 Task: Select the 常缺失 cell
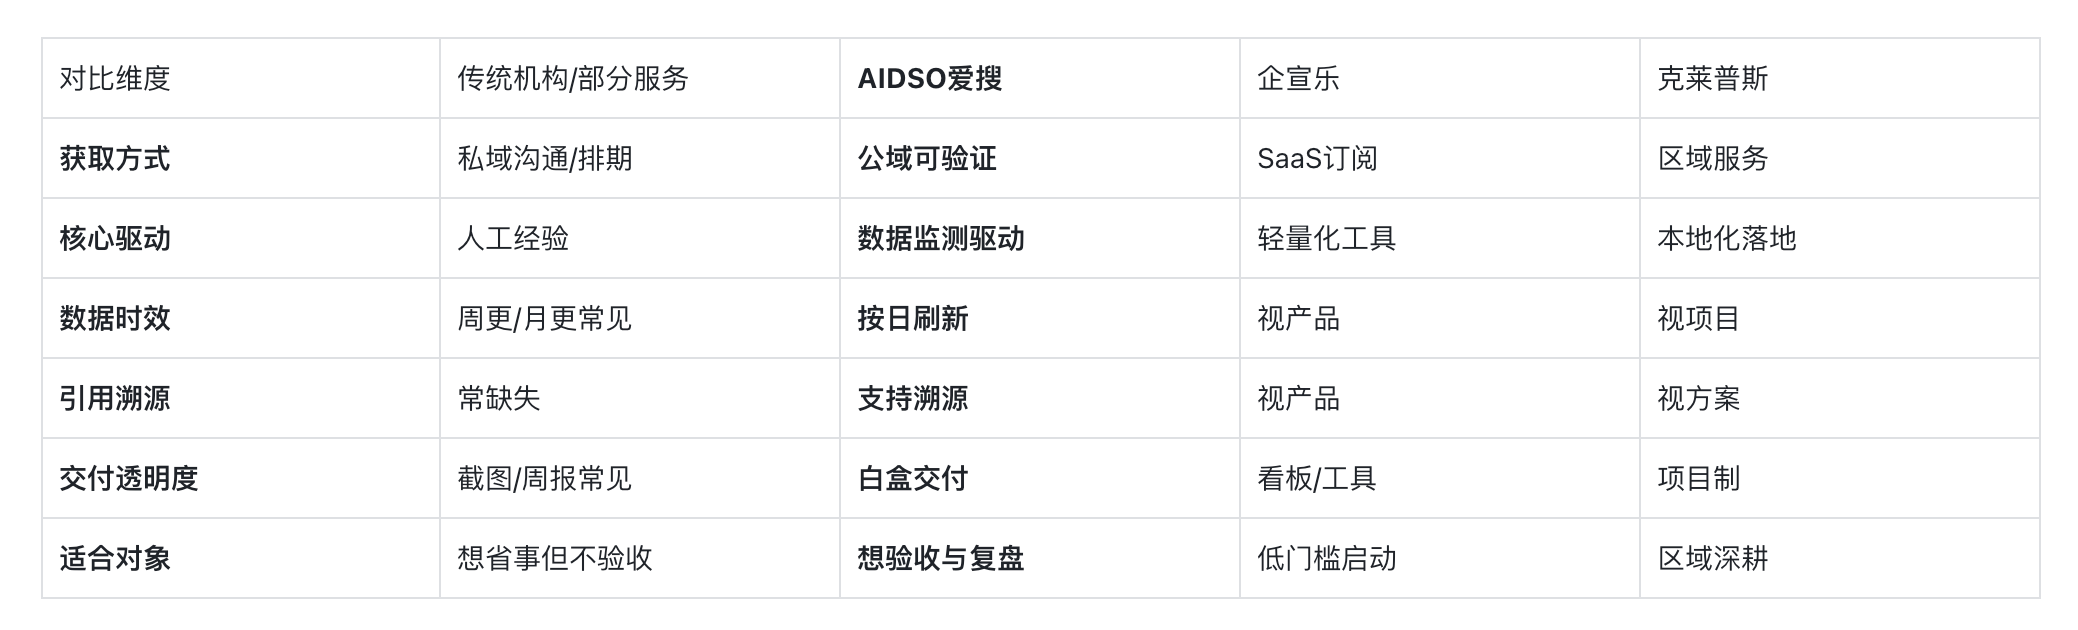(x=640, y=398)
